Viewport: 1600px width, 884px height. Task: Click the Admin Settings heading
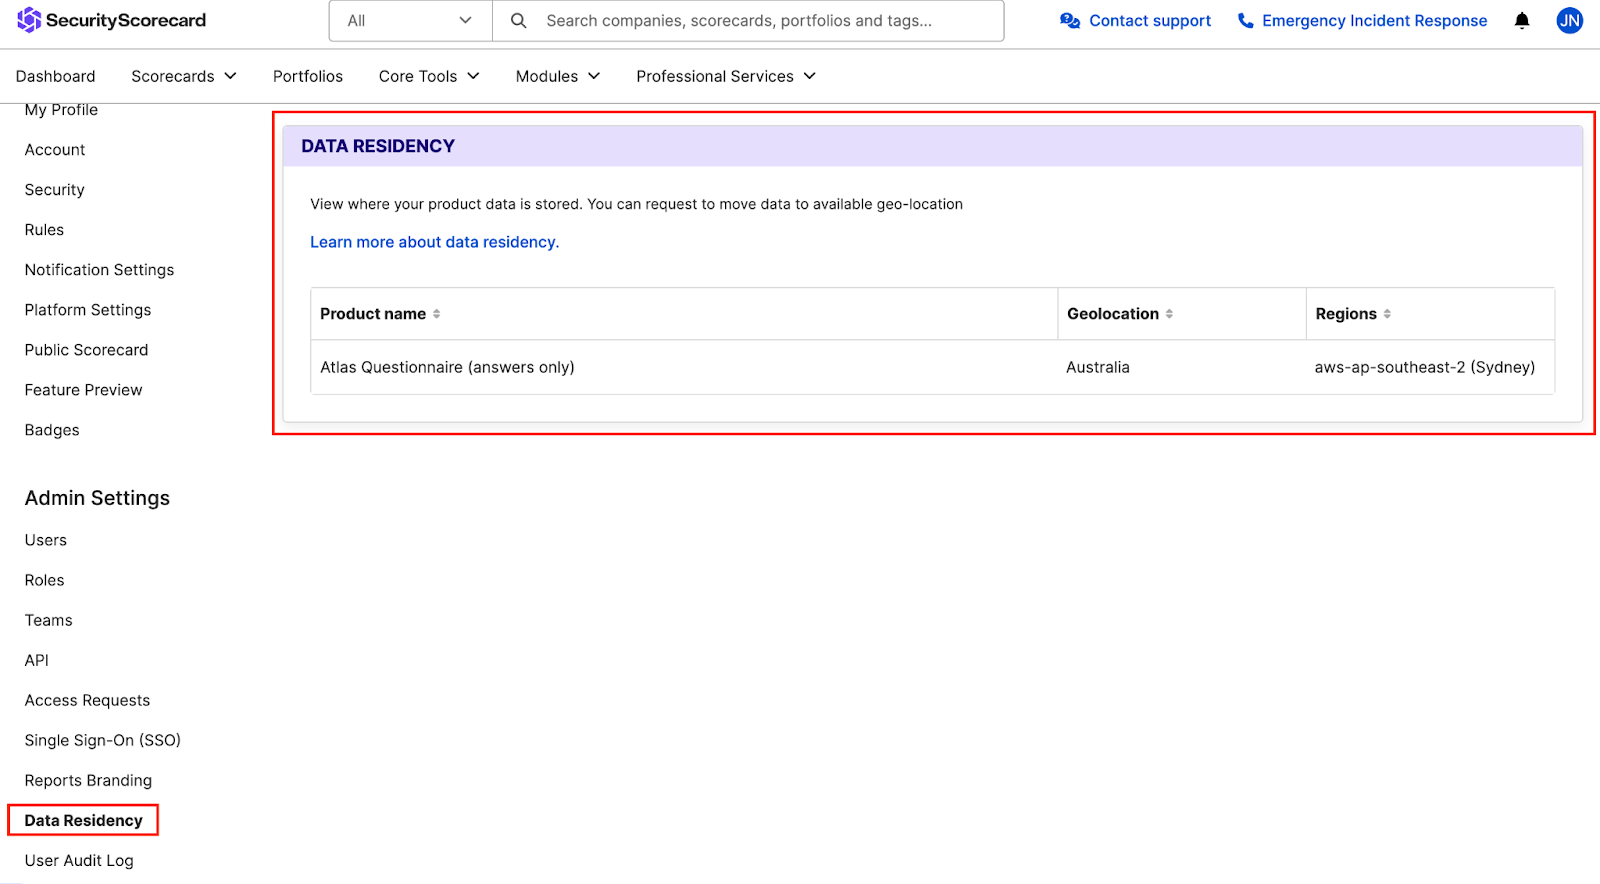click(97, 498)
